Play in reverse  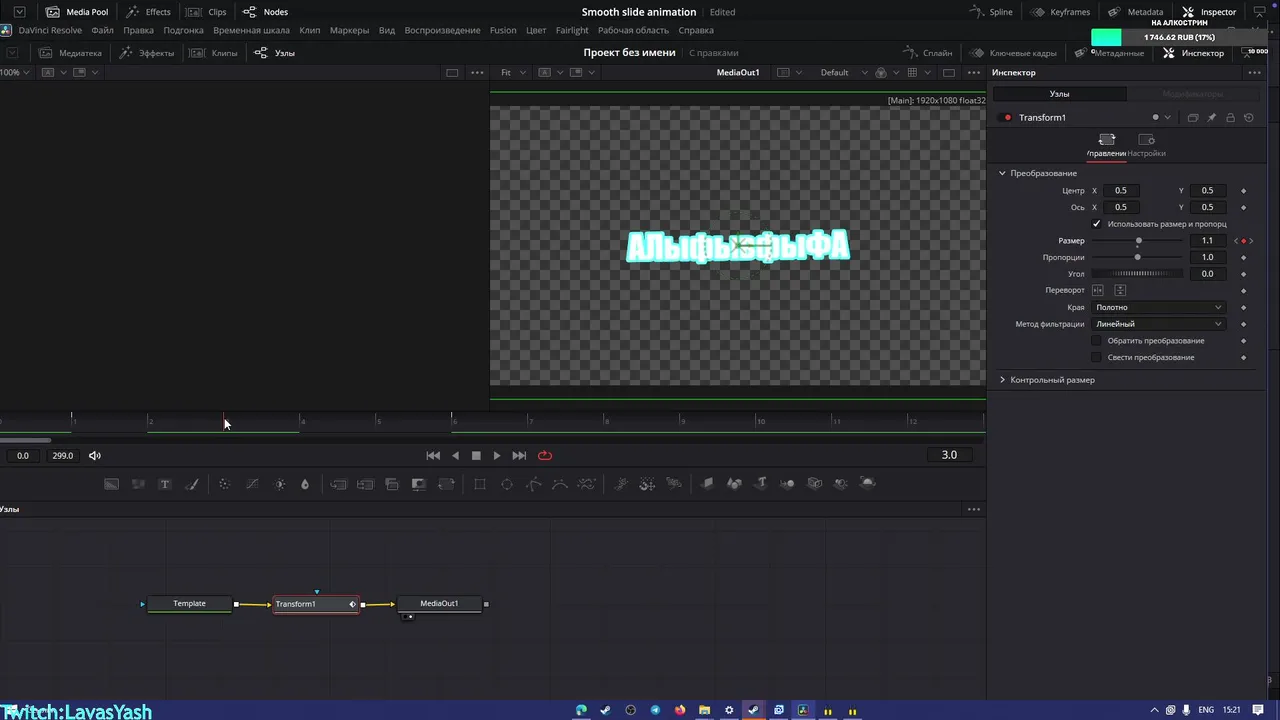(456, 455)
